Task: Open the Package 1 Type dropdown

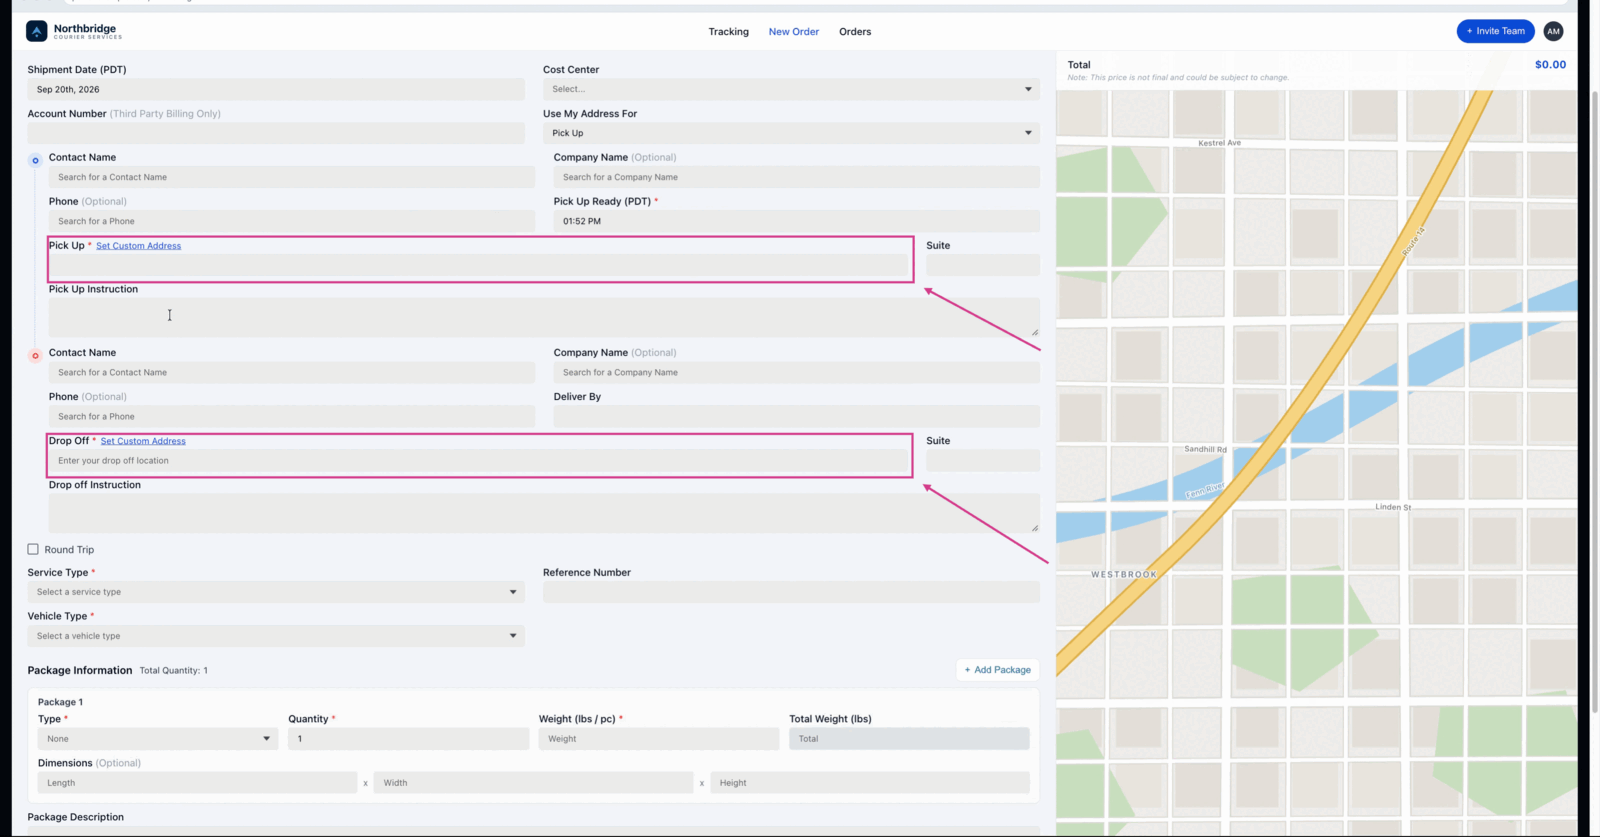Action: 158,739
